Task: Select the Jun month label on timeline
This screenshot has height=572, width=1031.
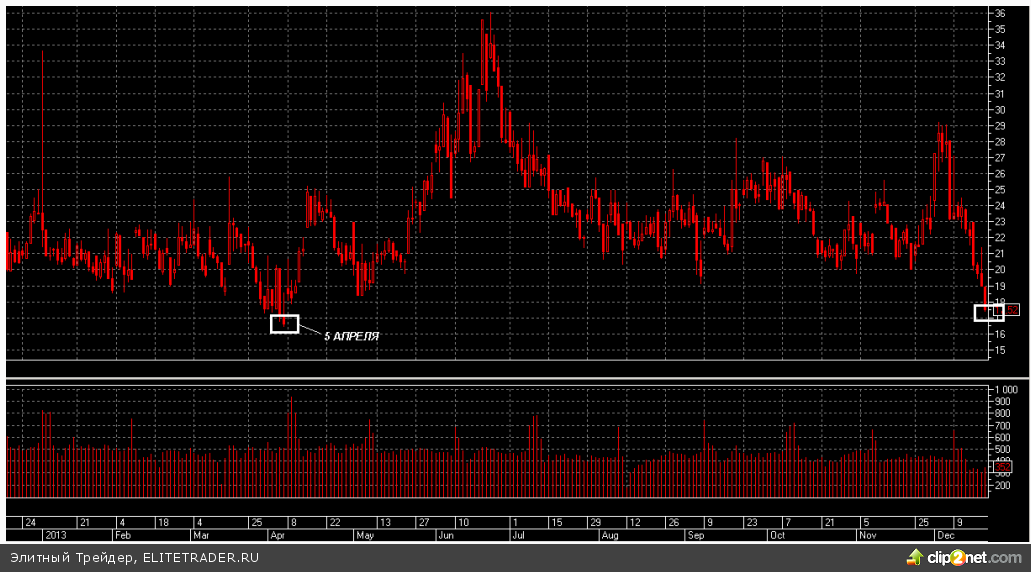Action: click(445, 535)
